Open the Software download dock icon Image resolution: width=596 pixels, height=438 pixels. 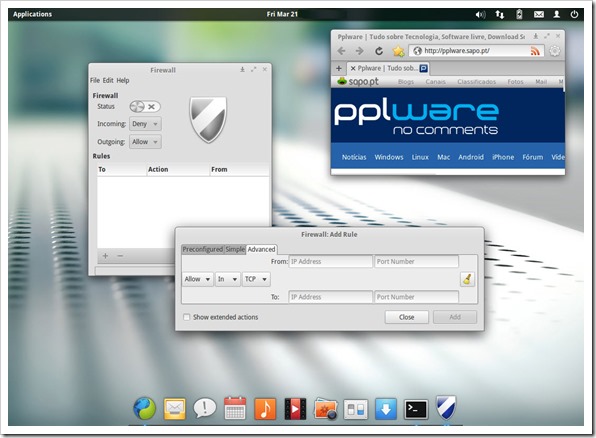click(x=385, y=409)
